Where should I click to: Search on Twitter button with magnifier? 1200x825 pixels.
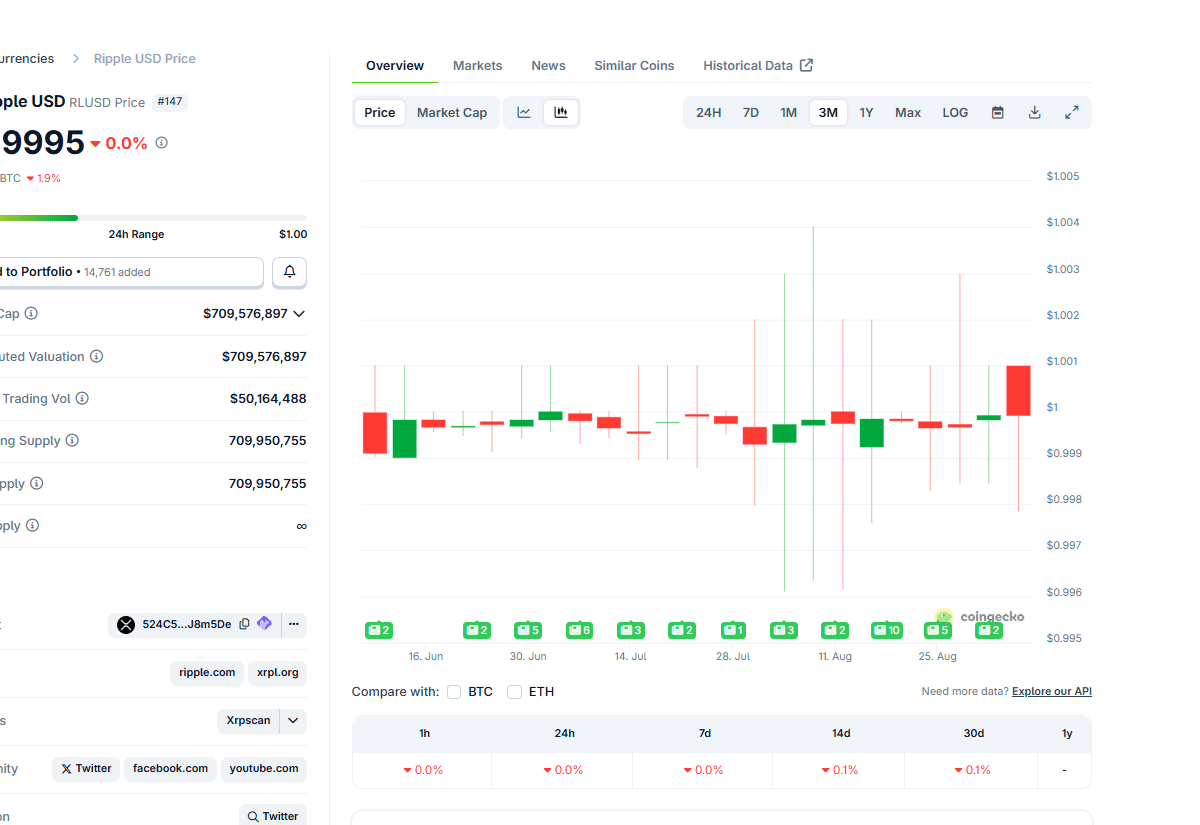point(273,816)
